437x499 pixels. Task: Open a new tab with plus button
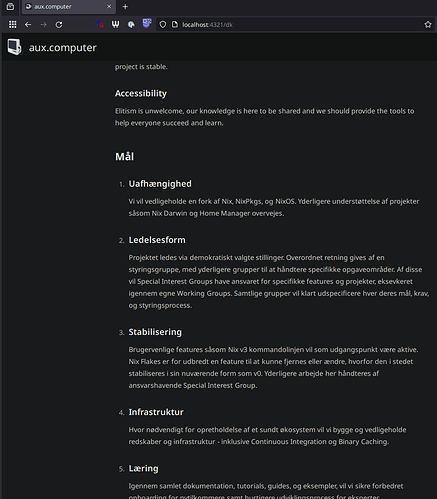tap(125, 7)
